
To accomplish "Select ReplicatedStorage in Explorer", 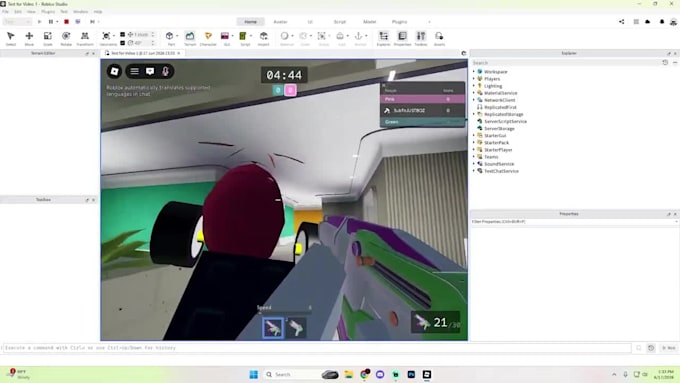I will [503, 114].
